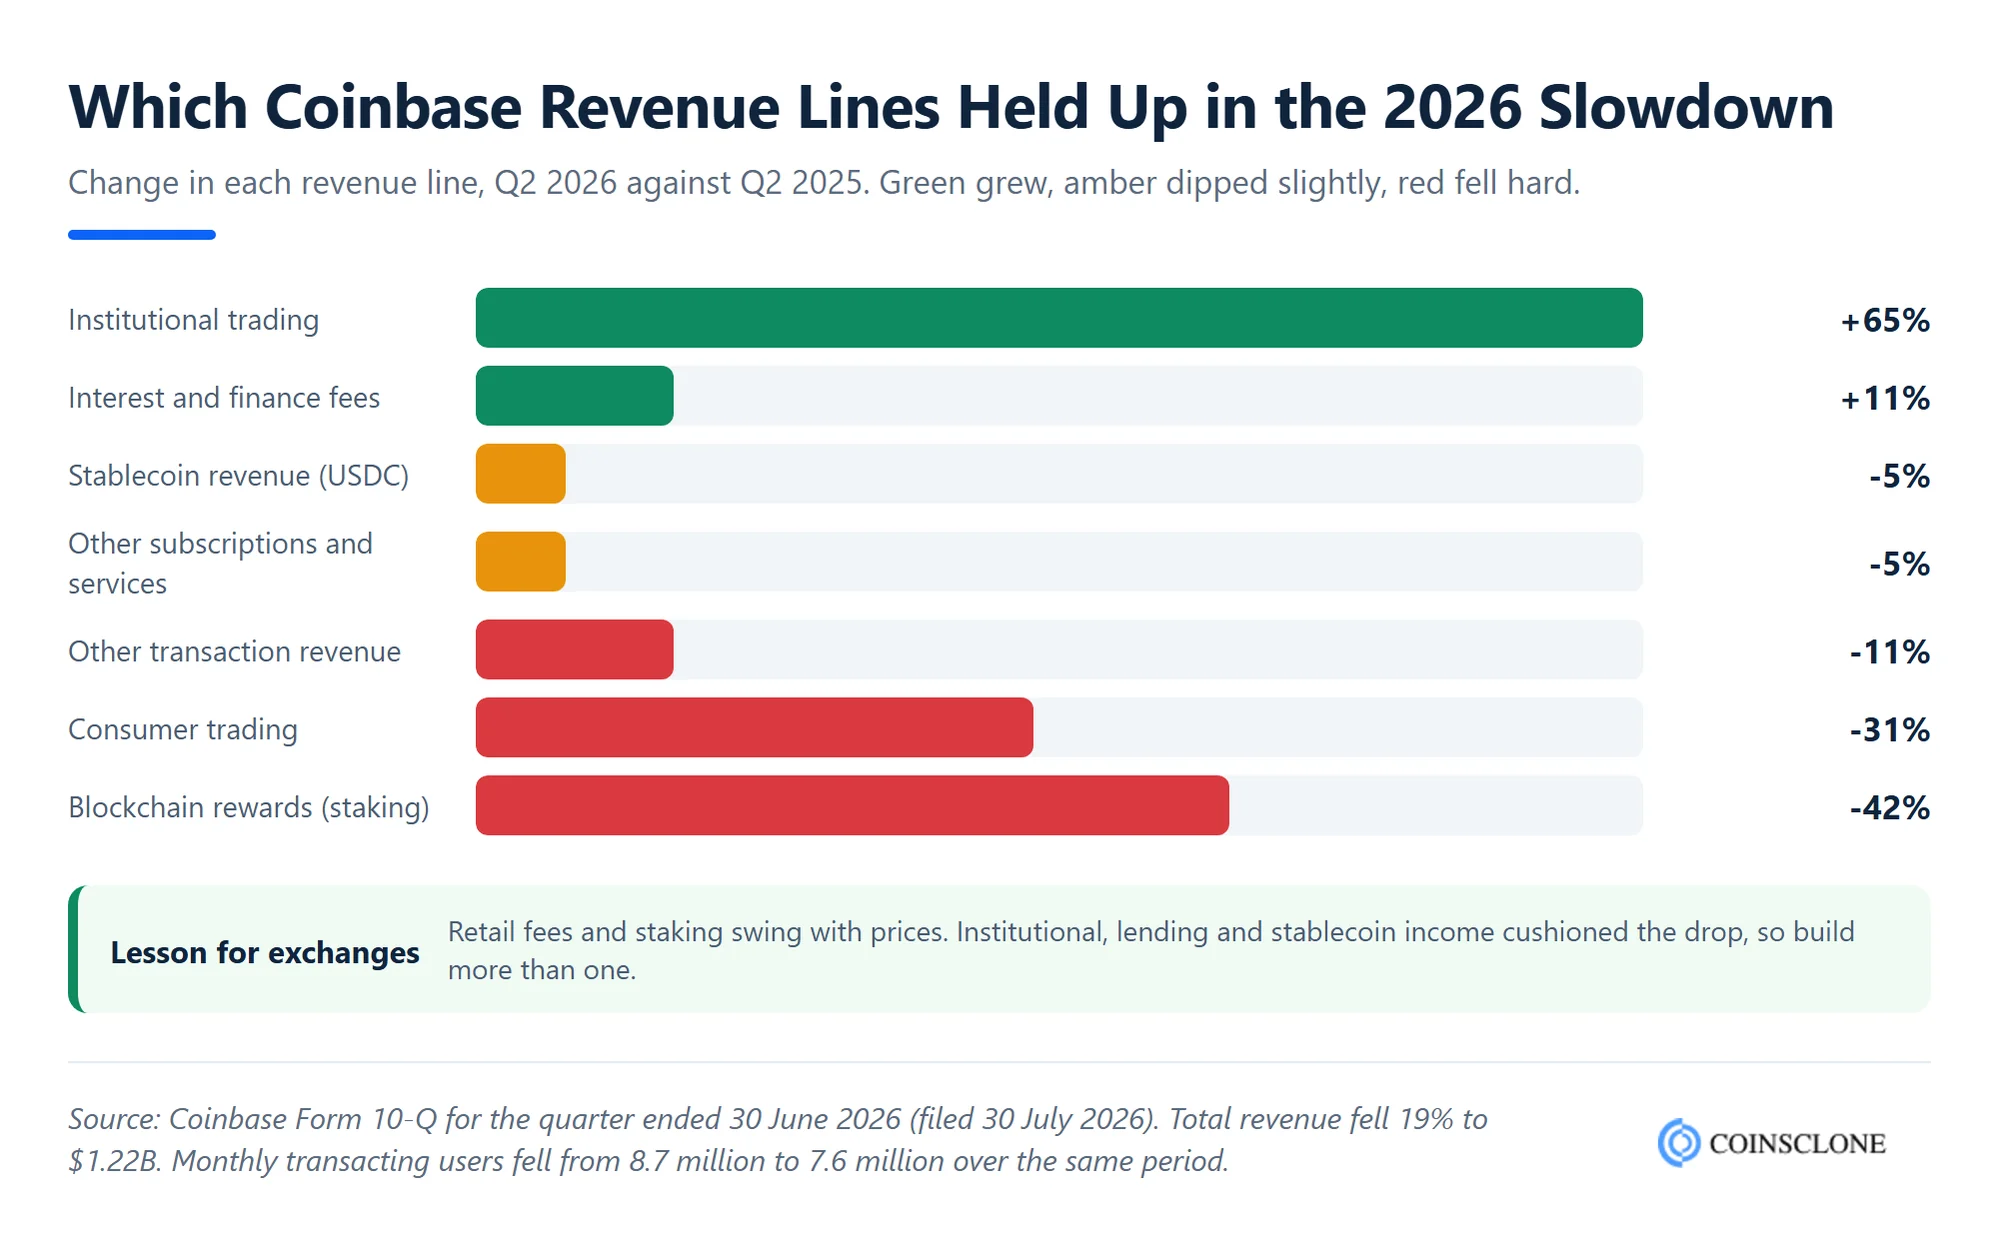Click the 'Stablecoin revenue (USDC)' label

239,476
